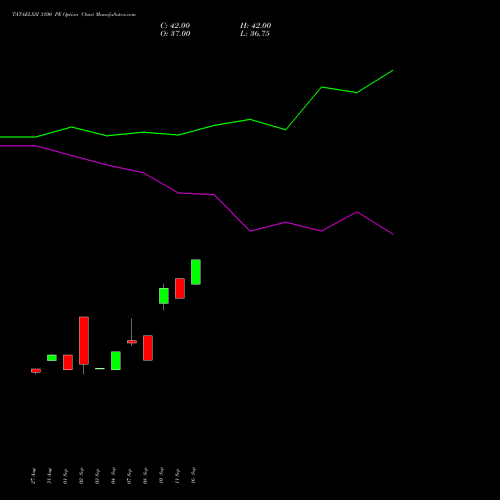Select the green candlestick above 31 Aug
The image size is (500, 500).
52,358
